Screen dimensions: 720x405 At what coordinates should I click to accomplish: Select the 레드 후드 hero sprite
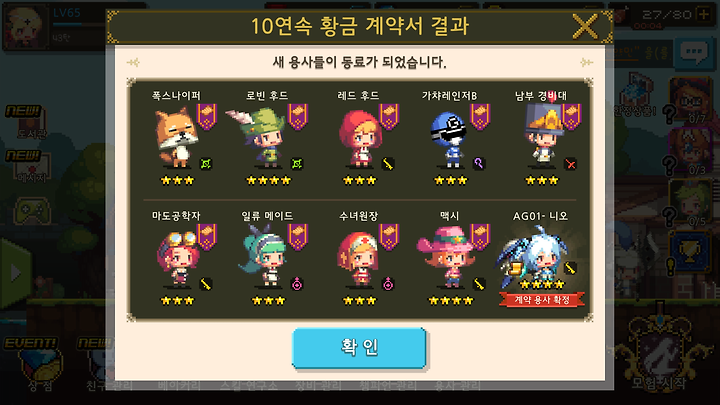click(360, 138)
